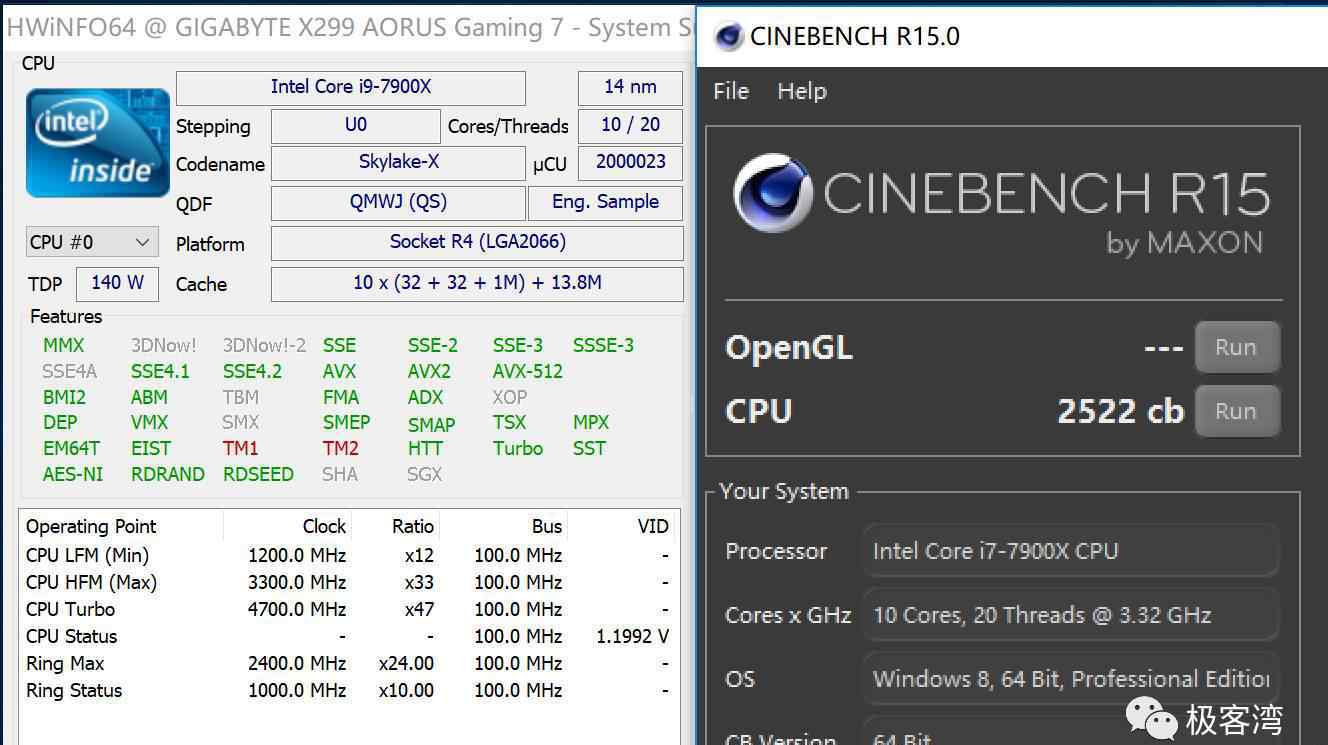This screenshot has width=1328, height=745.
Task: Run the OpenGL benchmark
Action: [x=1237, y=347]
